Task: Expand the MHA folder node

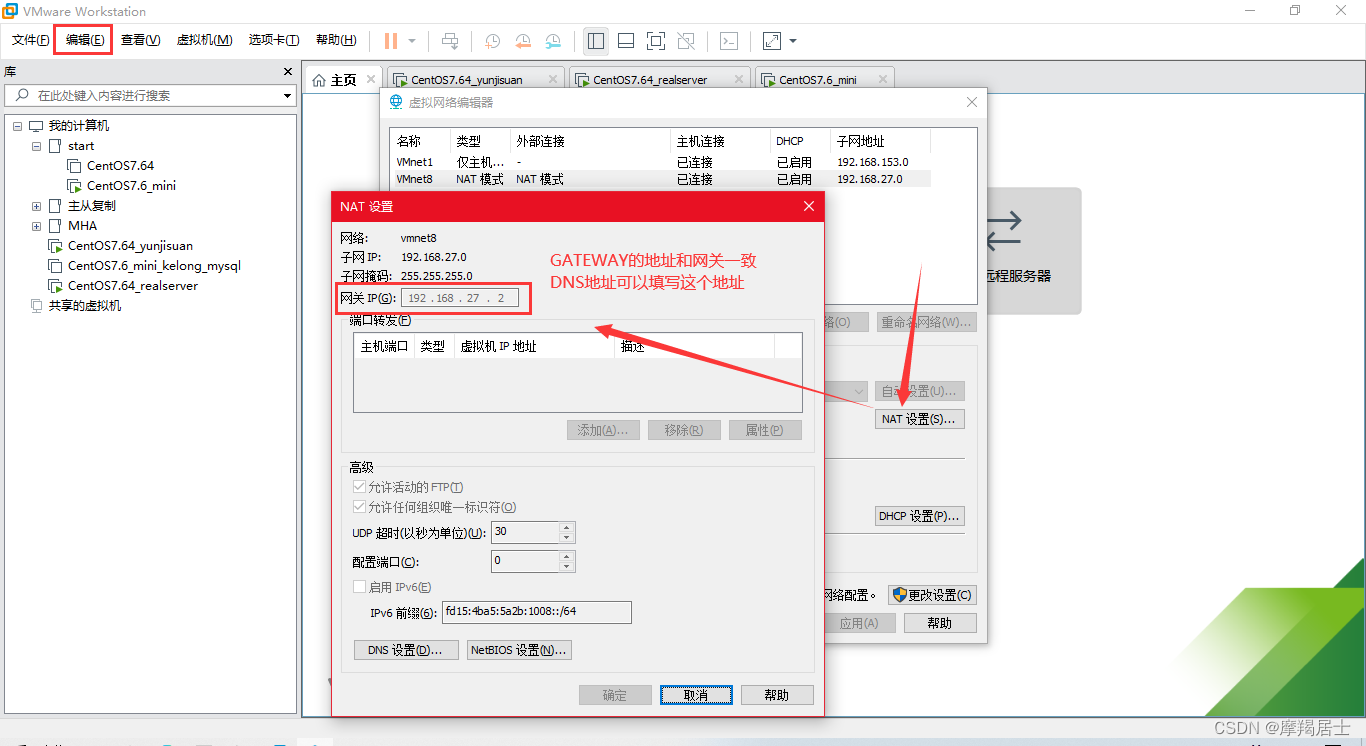Action: point(37,226)
